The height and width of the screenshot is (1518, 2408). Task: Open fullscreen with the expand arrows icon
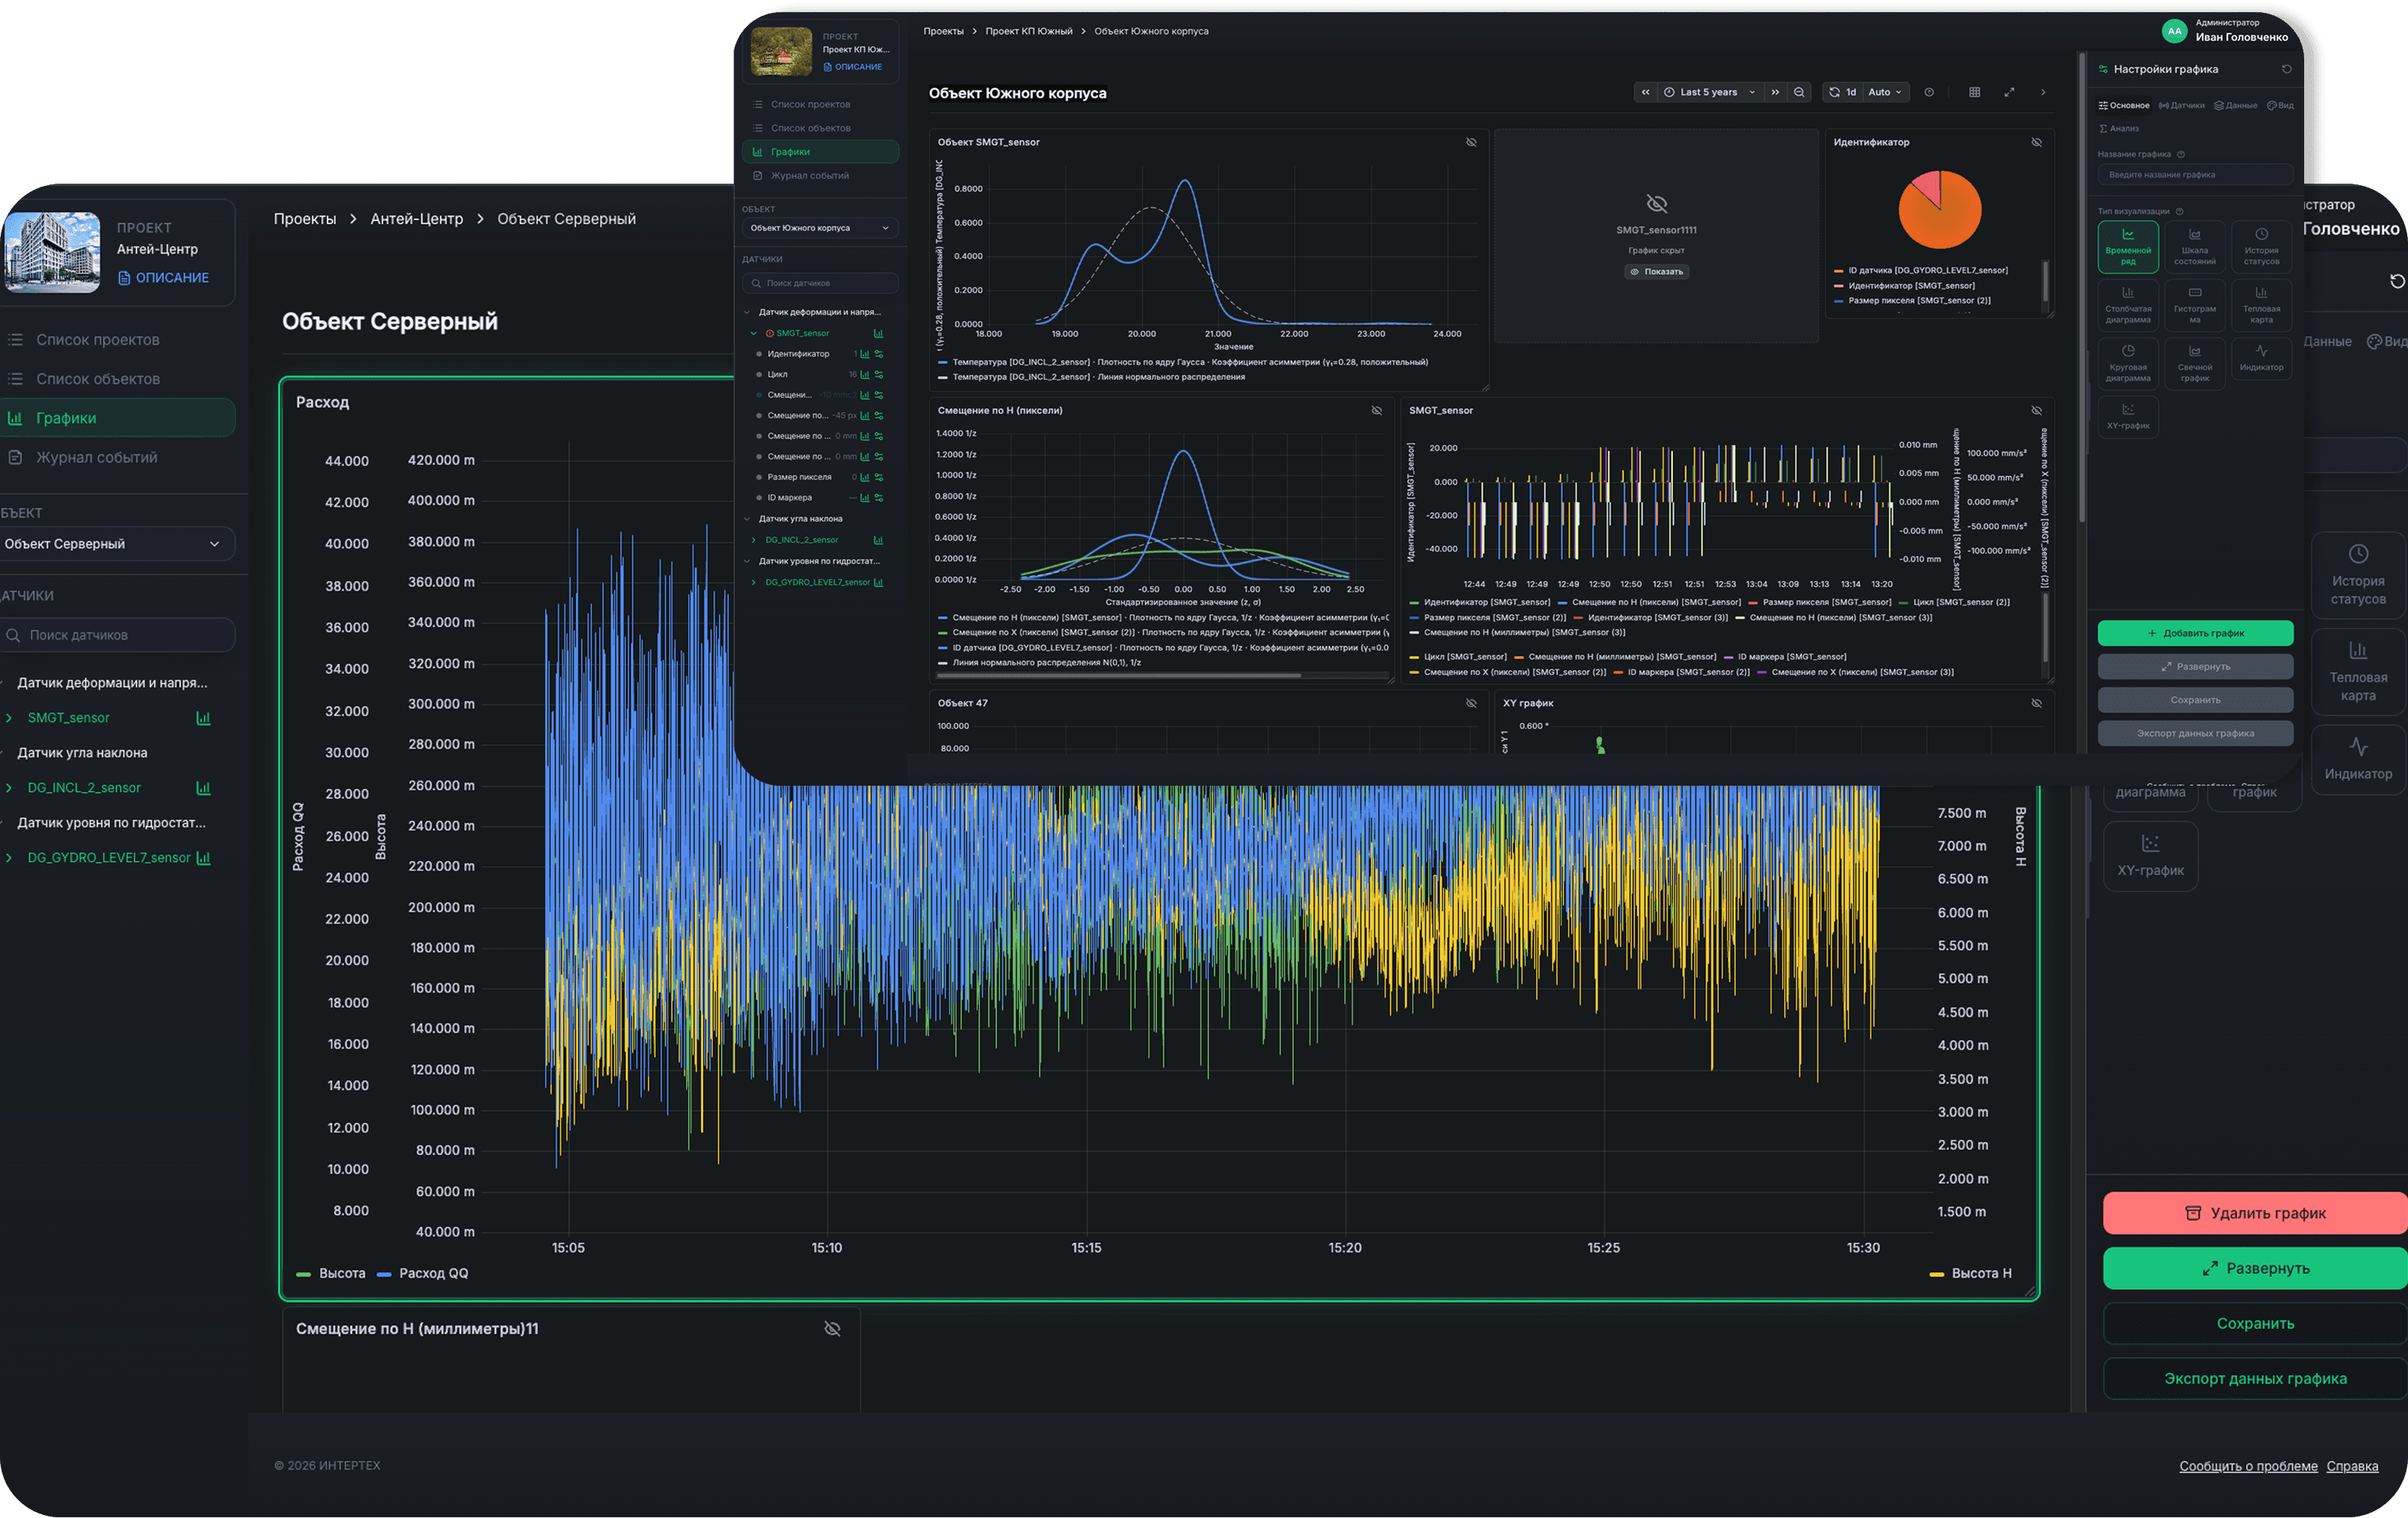pyautogui.click(x=2009, y=92)
